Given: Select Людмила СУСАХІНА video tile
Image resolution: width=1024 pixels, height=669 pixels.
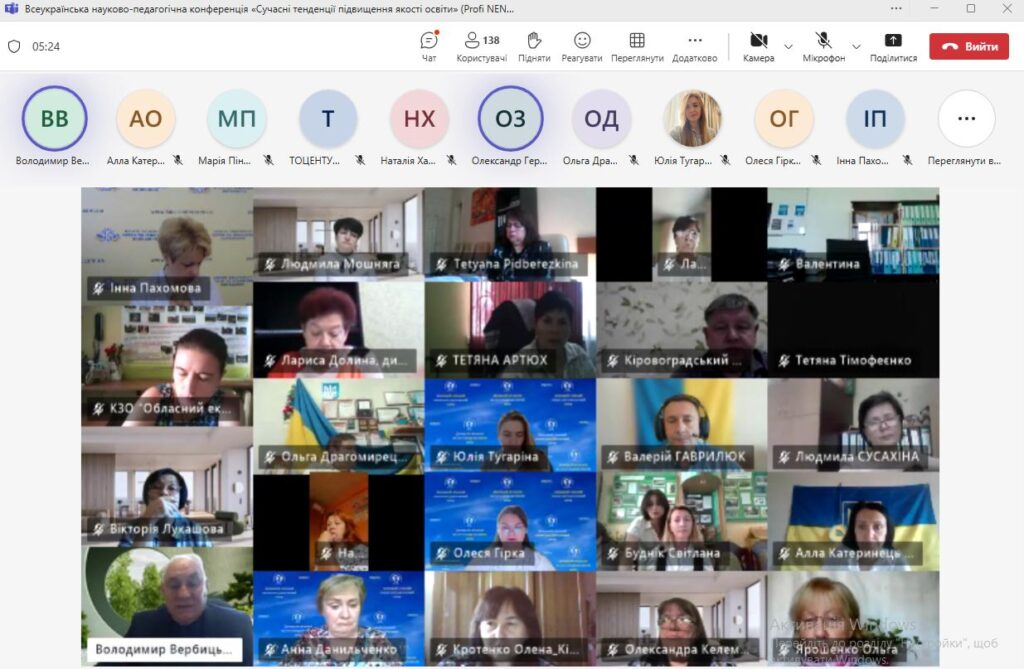Looking at the screenshot, I should pyautogui.click(x=853, y=424).
